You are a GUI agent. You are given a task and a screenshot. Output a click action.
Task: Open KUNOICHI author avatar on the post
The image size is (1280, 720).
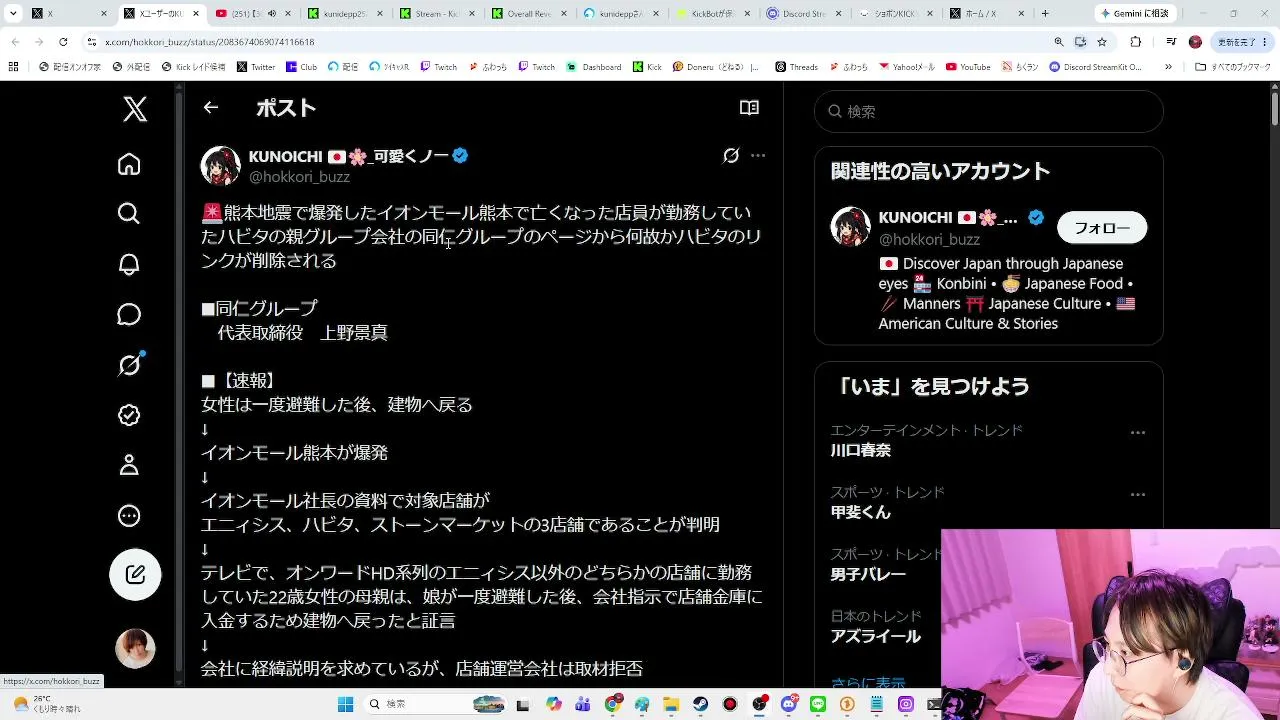(x=221, y=166)
